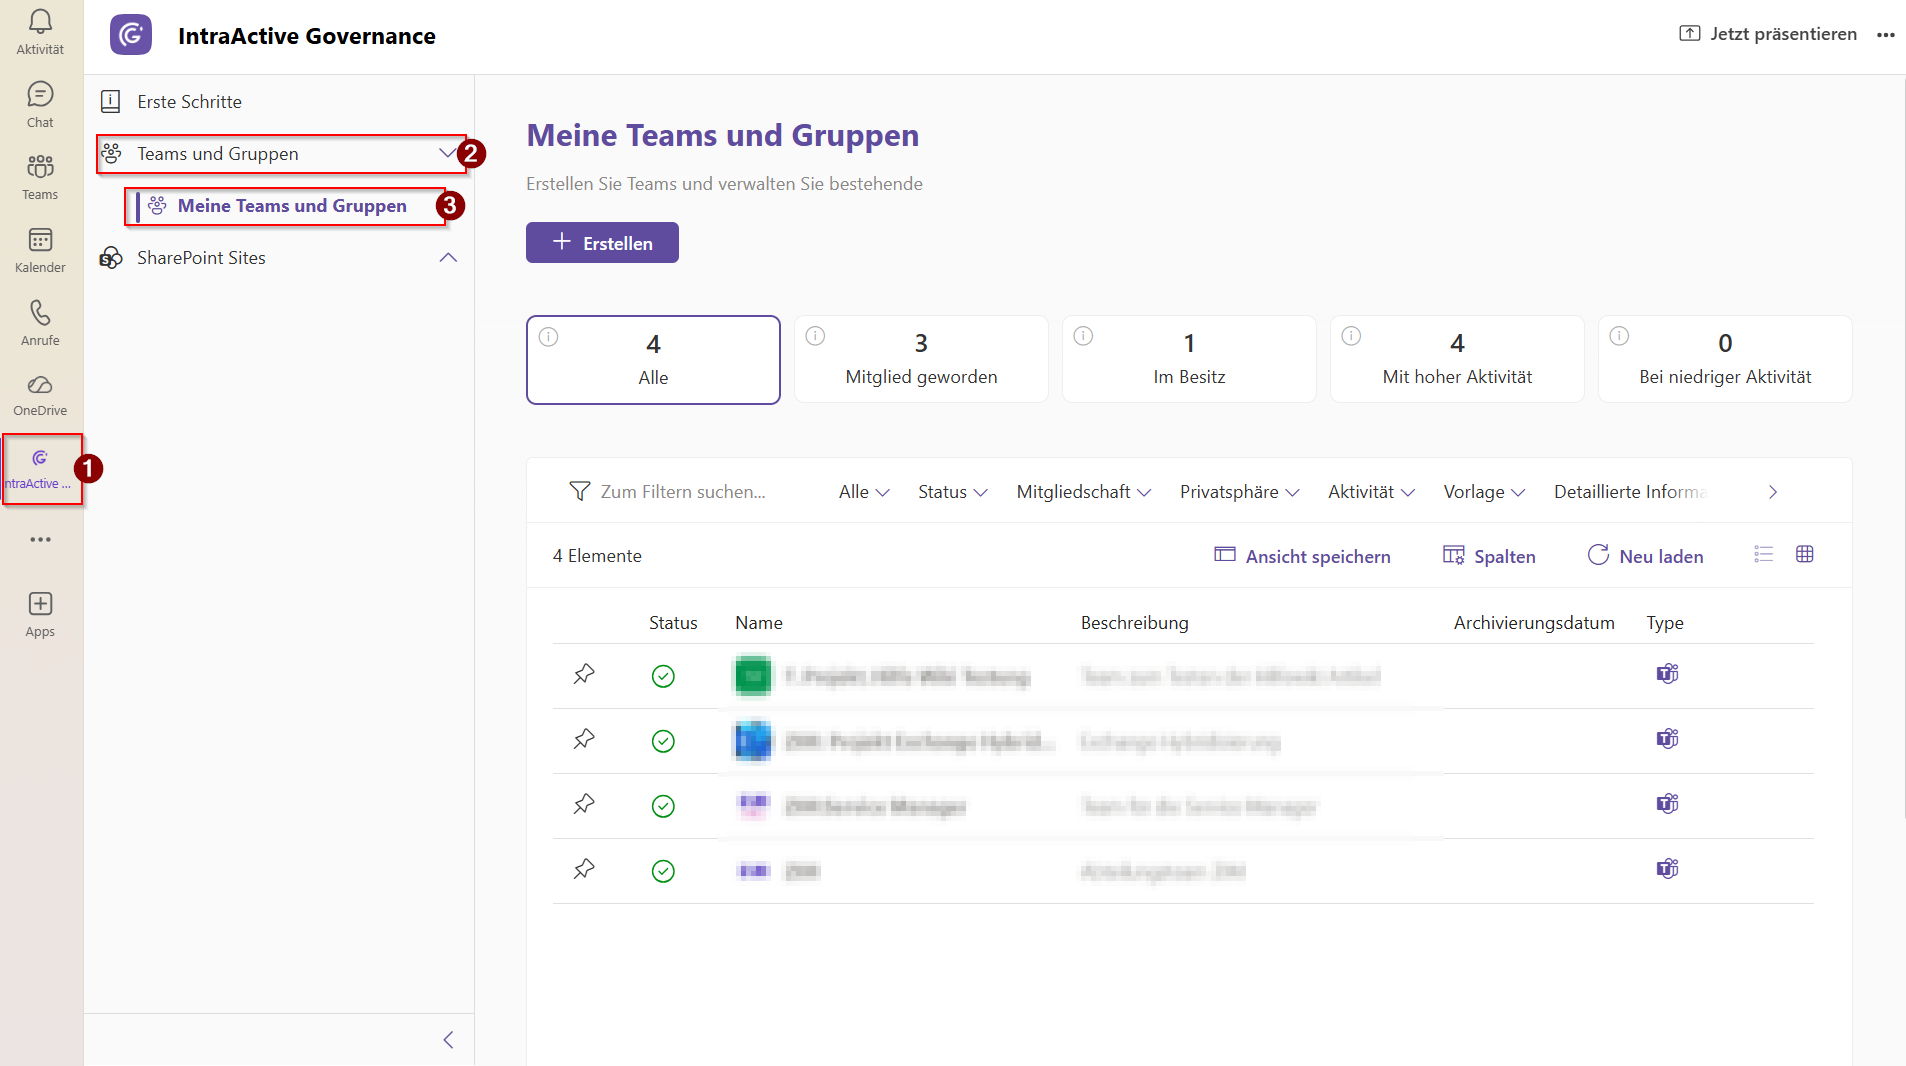This screenshot has width=1906, height=1066.
Task: Collapse the navigation panel arrow
Action: [448, 1040]
